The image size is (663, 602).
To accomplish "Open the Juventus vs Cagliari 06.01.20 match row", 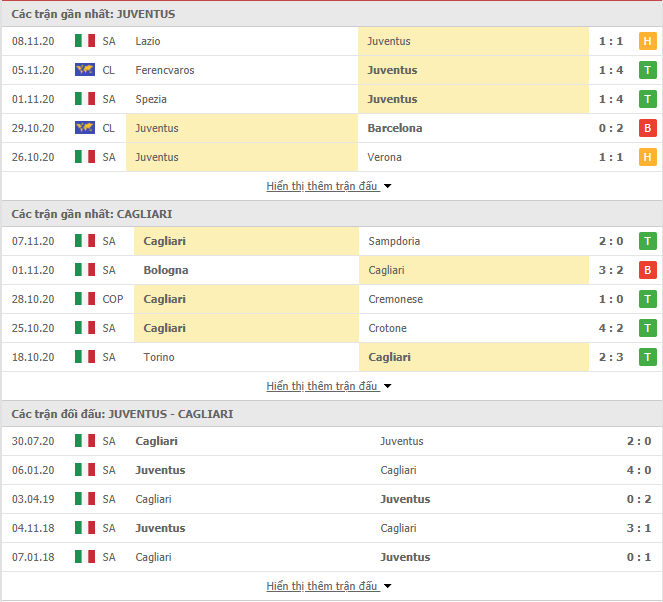I will pos(332,470).
